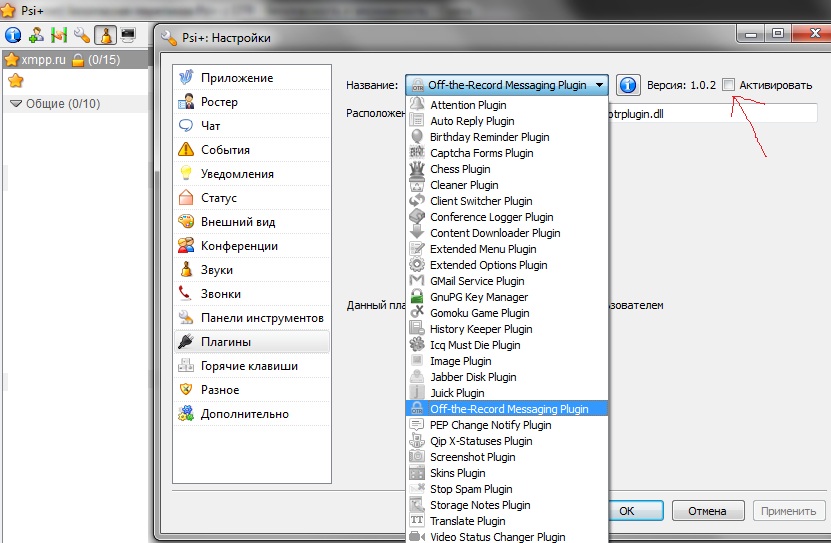
Task: Choose Jabber Disk Plugin entry
Action: tap(507, 377)
